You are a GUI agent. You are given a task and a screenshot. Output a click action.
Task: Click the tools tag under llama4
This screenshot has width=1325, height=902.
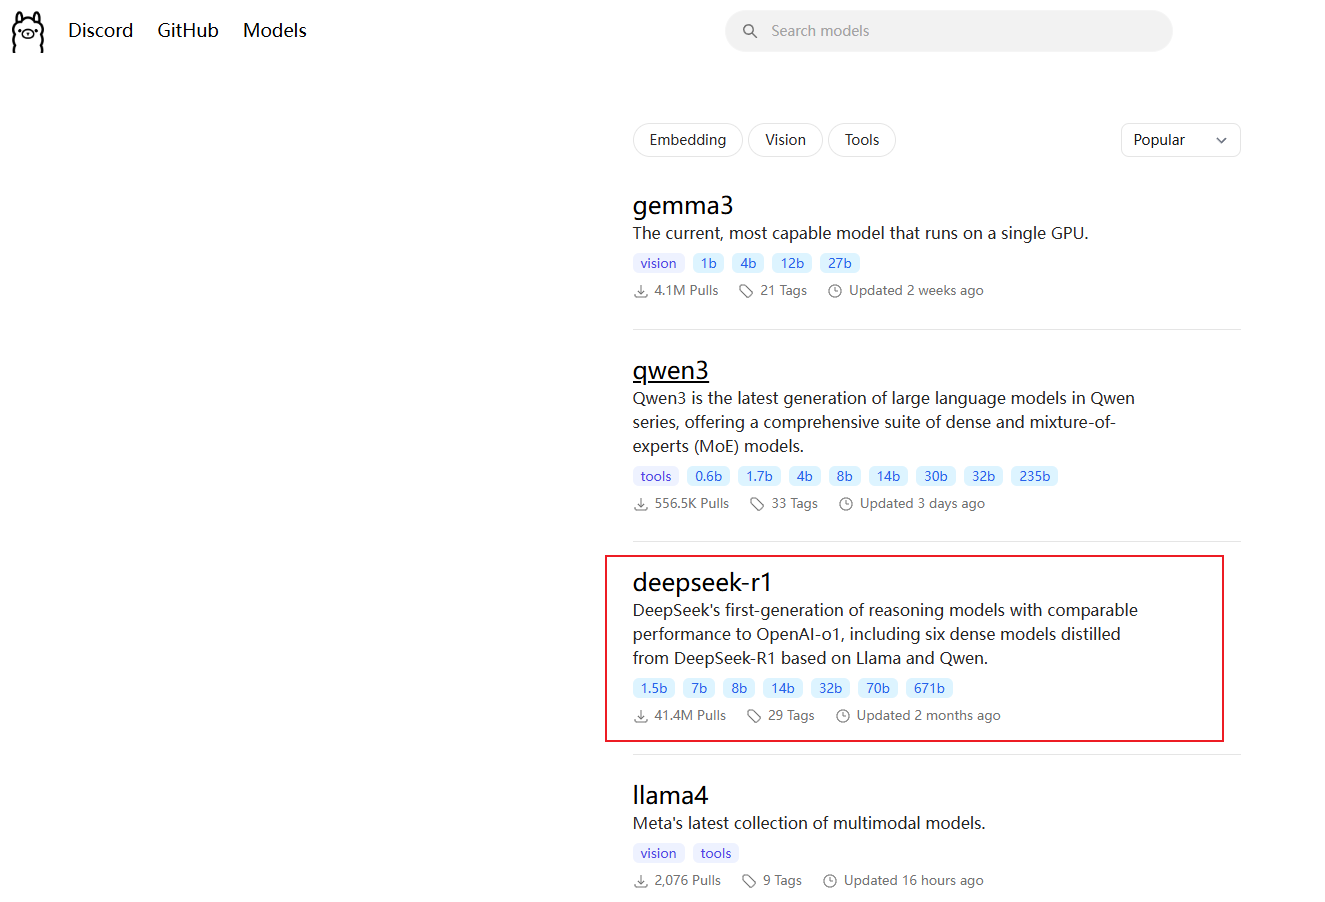pos(716,854)
